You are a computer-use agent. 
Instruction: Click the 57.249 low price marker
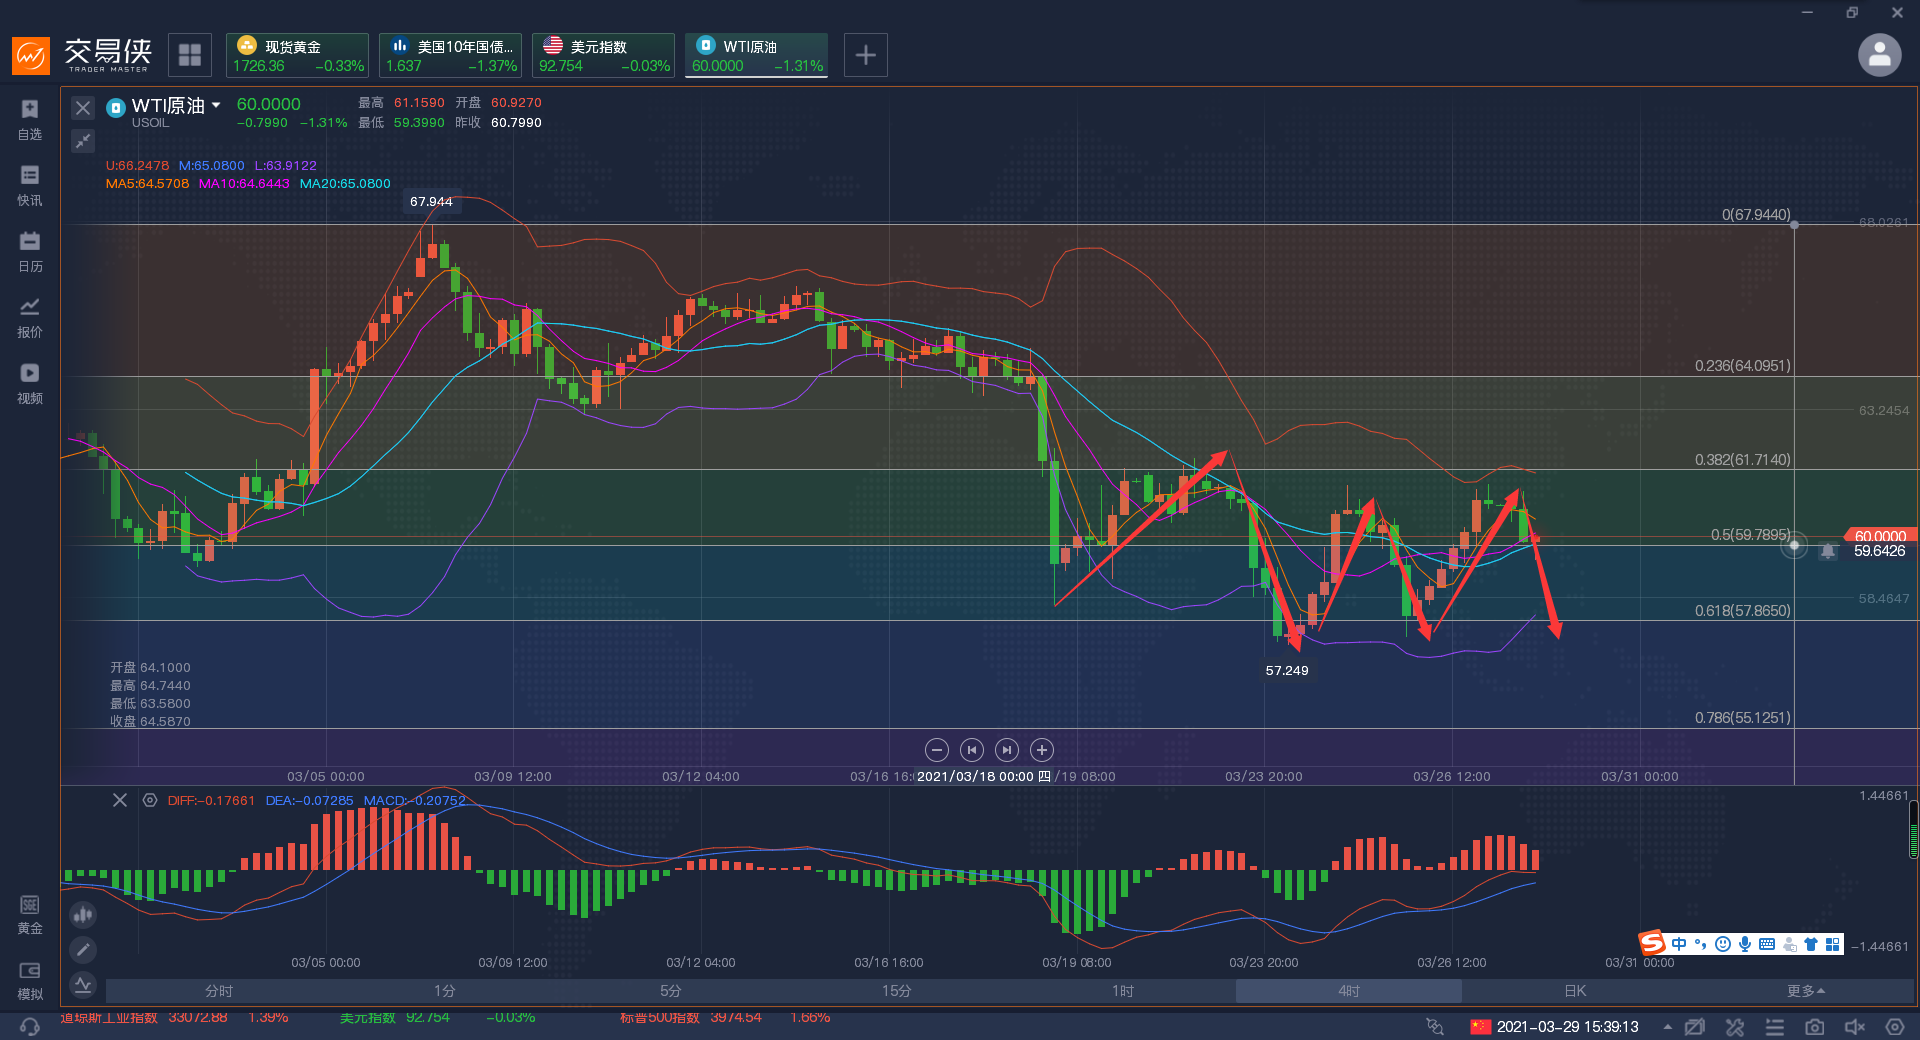coord(1287,671)
